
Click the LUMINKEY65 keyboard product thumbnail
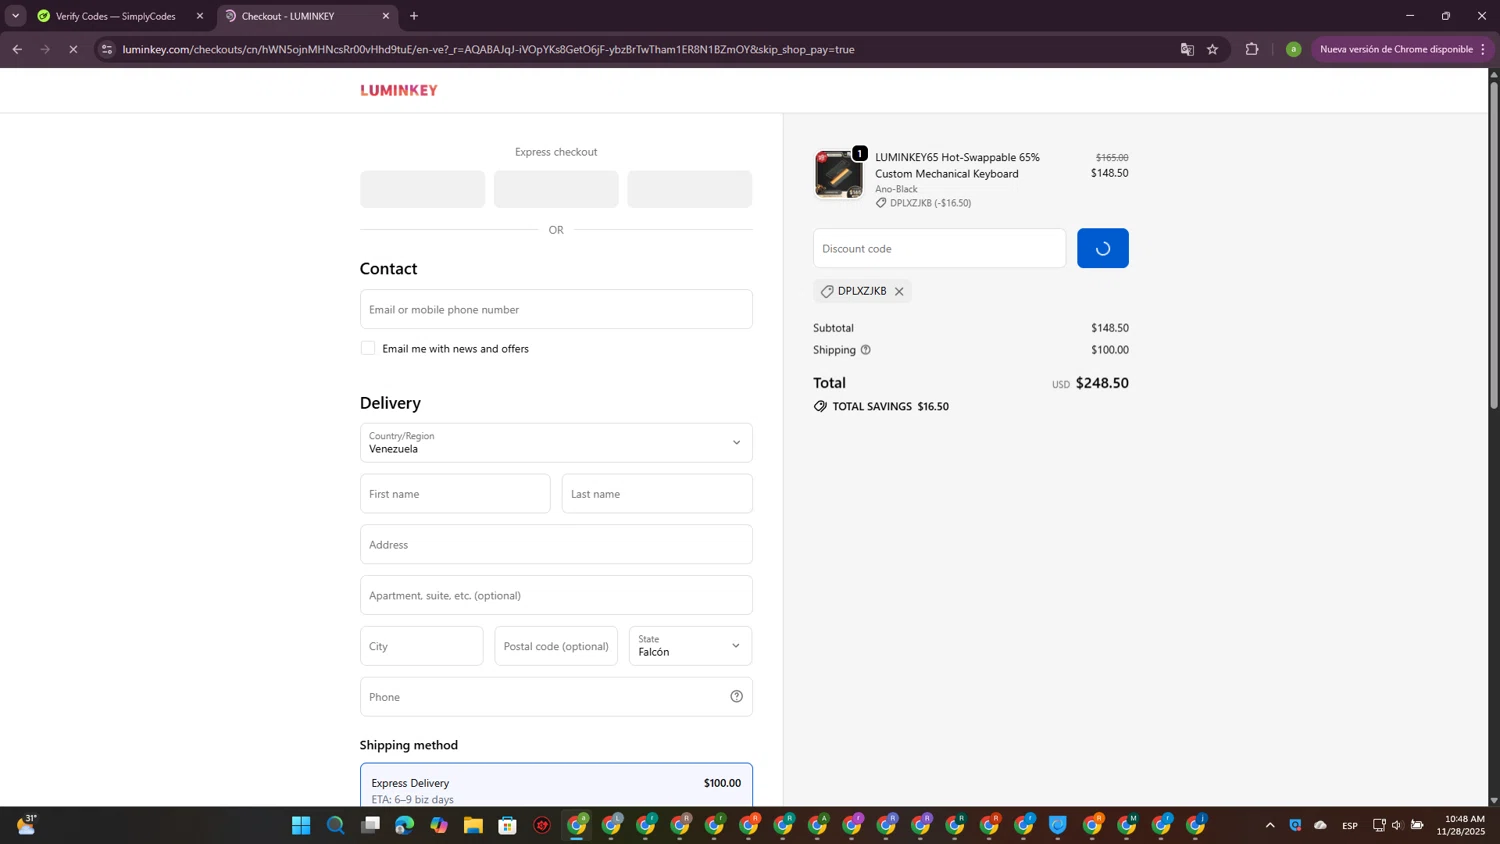click(x=838, y=175)
